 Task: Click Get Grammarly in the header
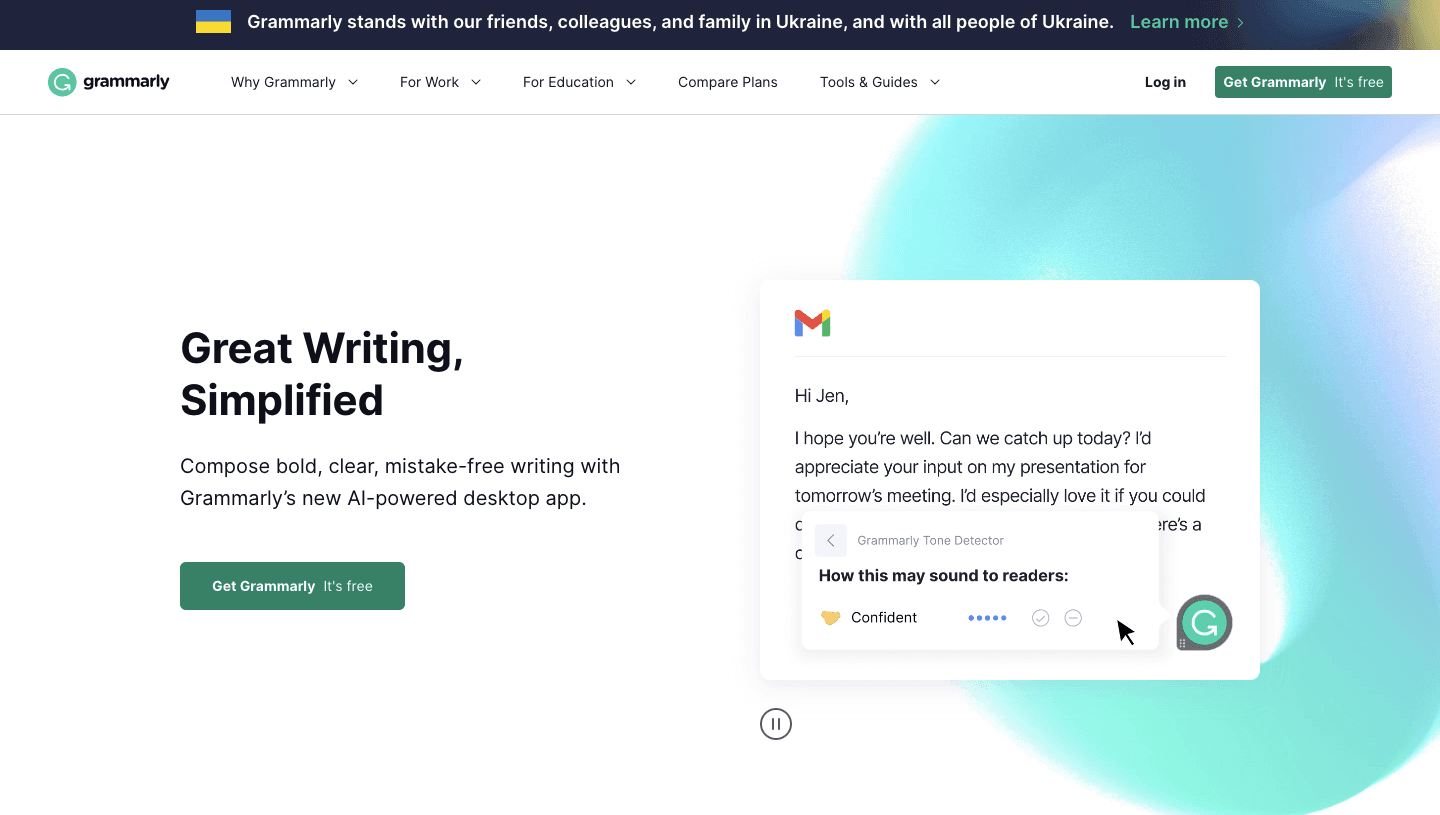pyautogui.click(x=1302, y=82)
